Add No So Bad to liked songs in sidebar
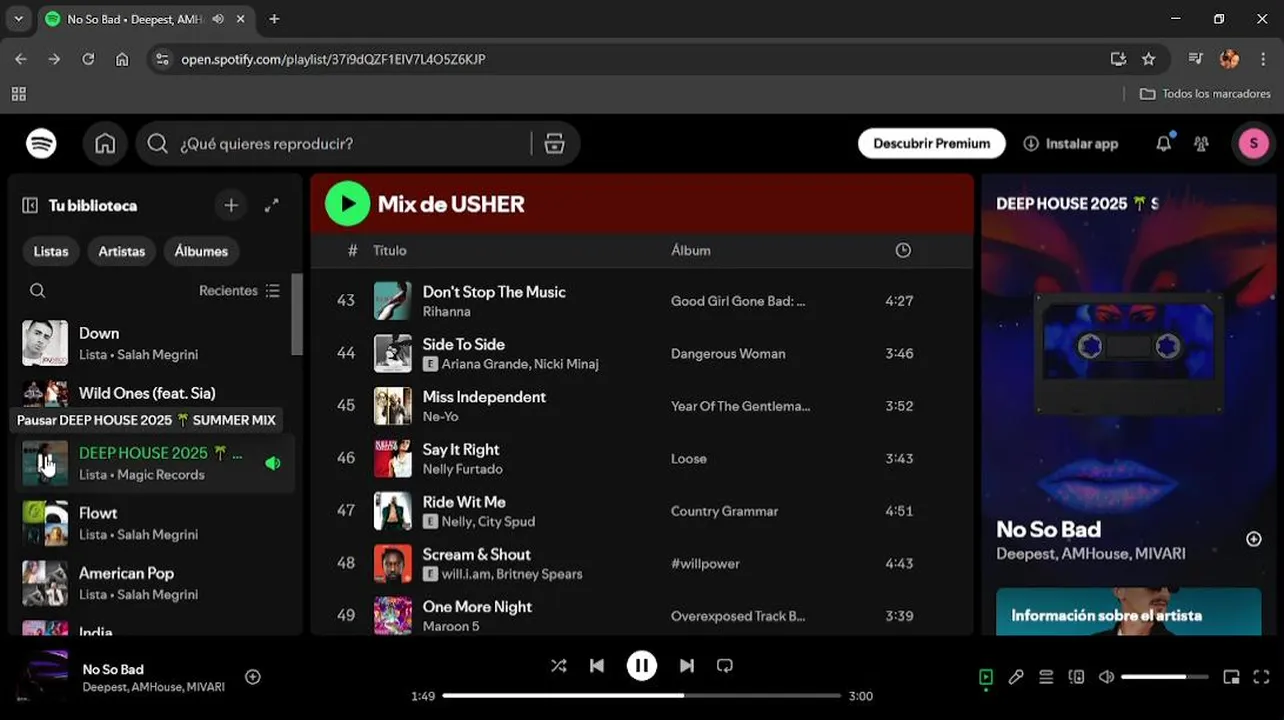The width and height of the screenshot is (1284, 720). (1253, 539)
